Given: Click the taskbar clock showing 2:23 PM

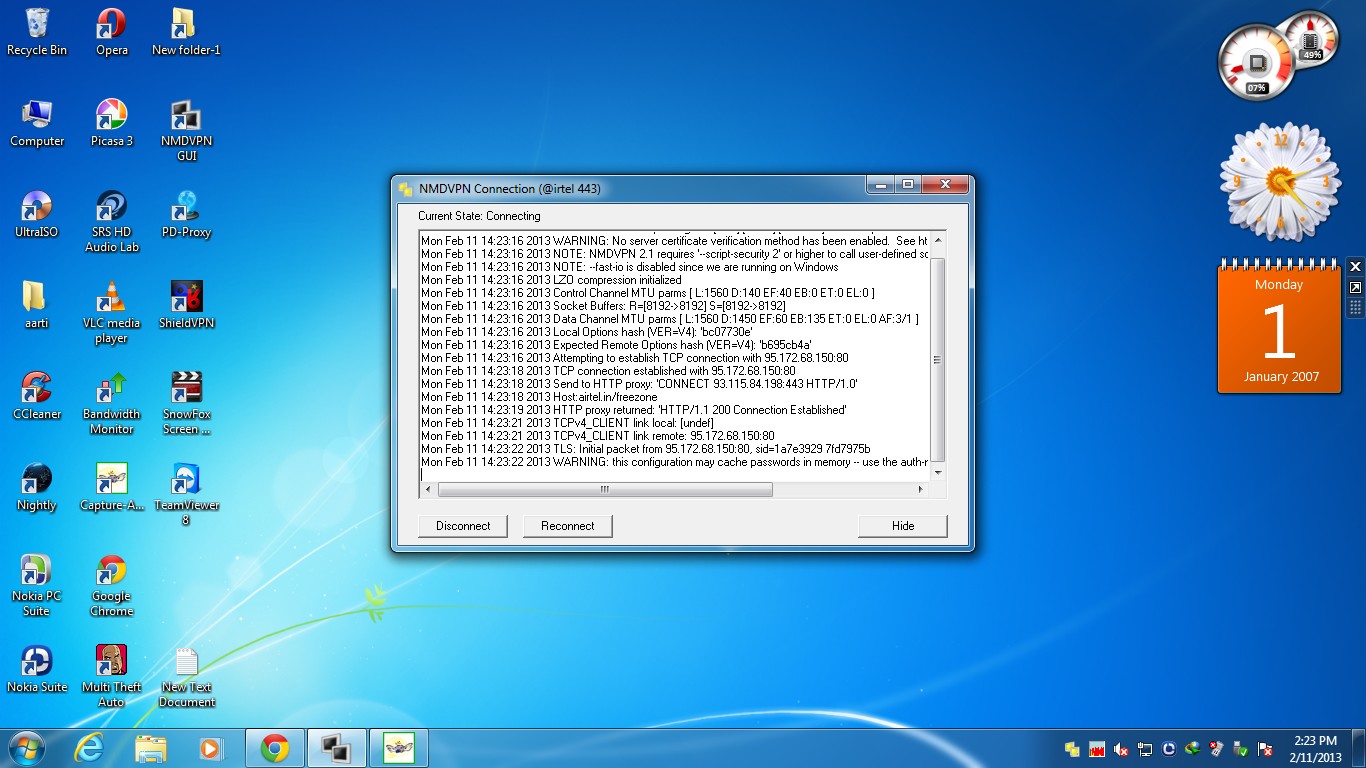Looking at the screenshot, I should click(1314, 748).
